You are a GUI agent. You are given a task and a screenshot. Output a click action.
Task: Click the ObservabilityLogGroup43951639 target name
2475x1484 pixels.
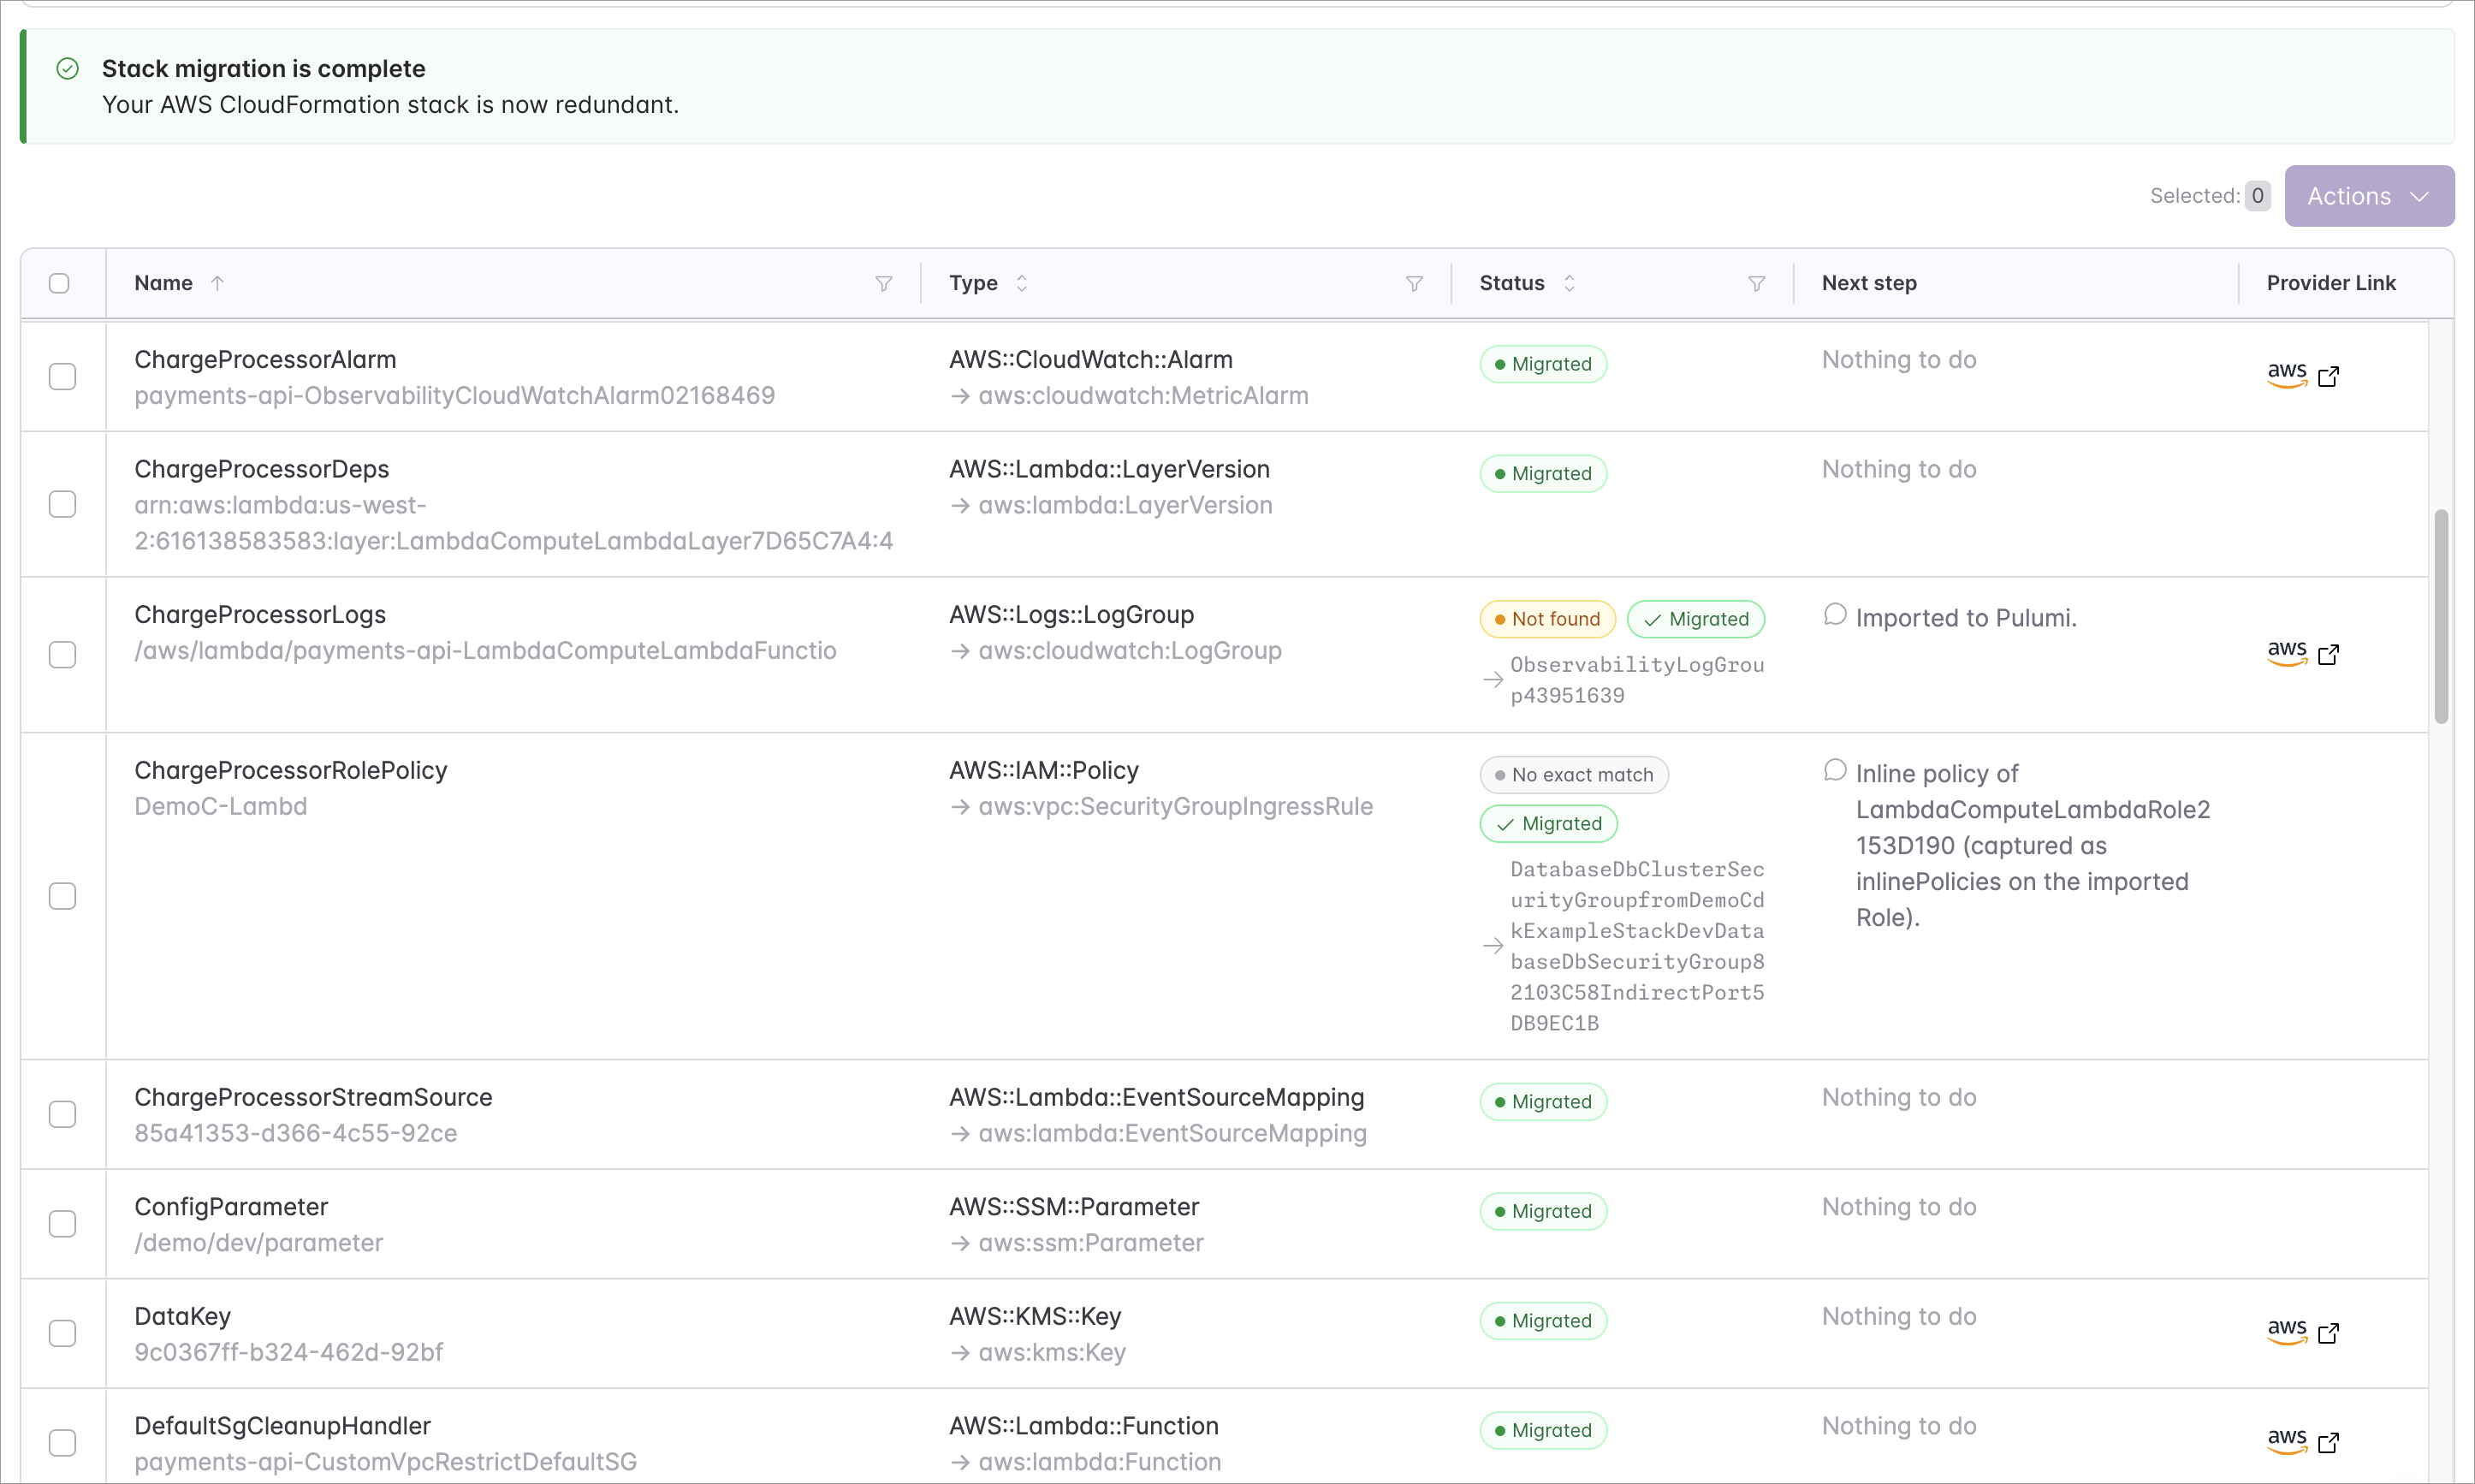click(1637, 680)
